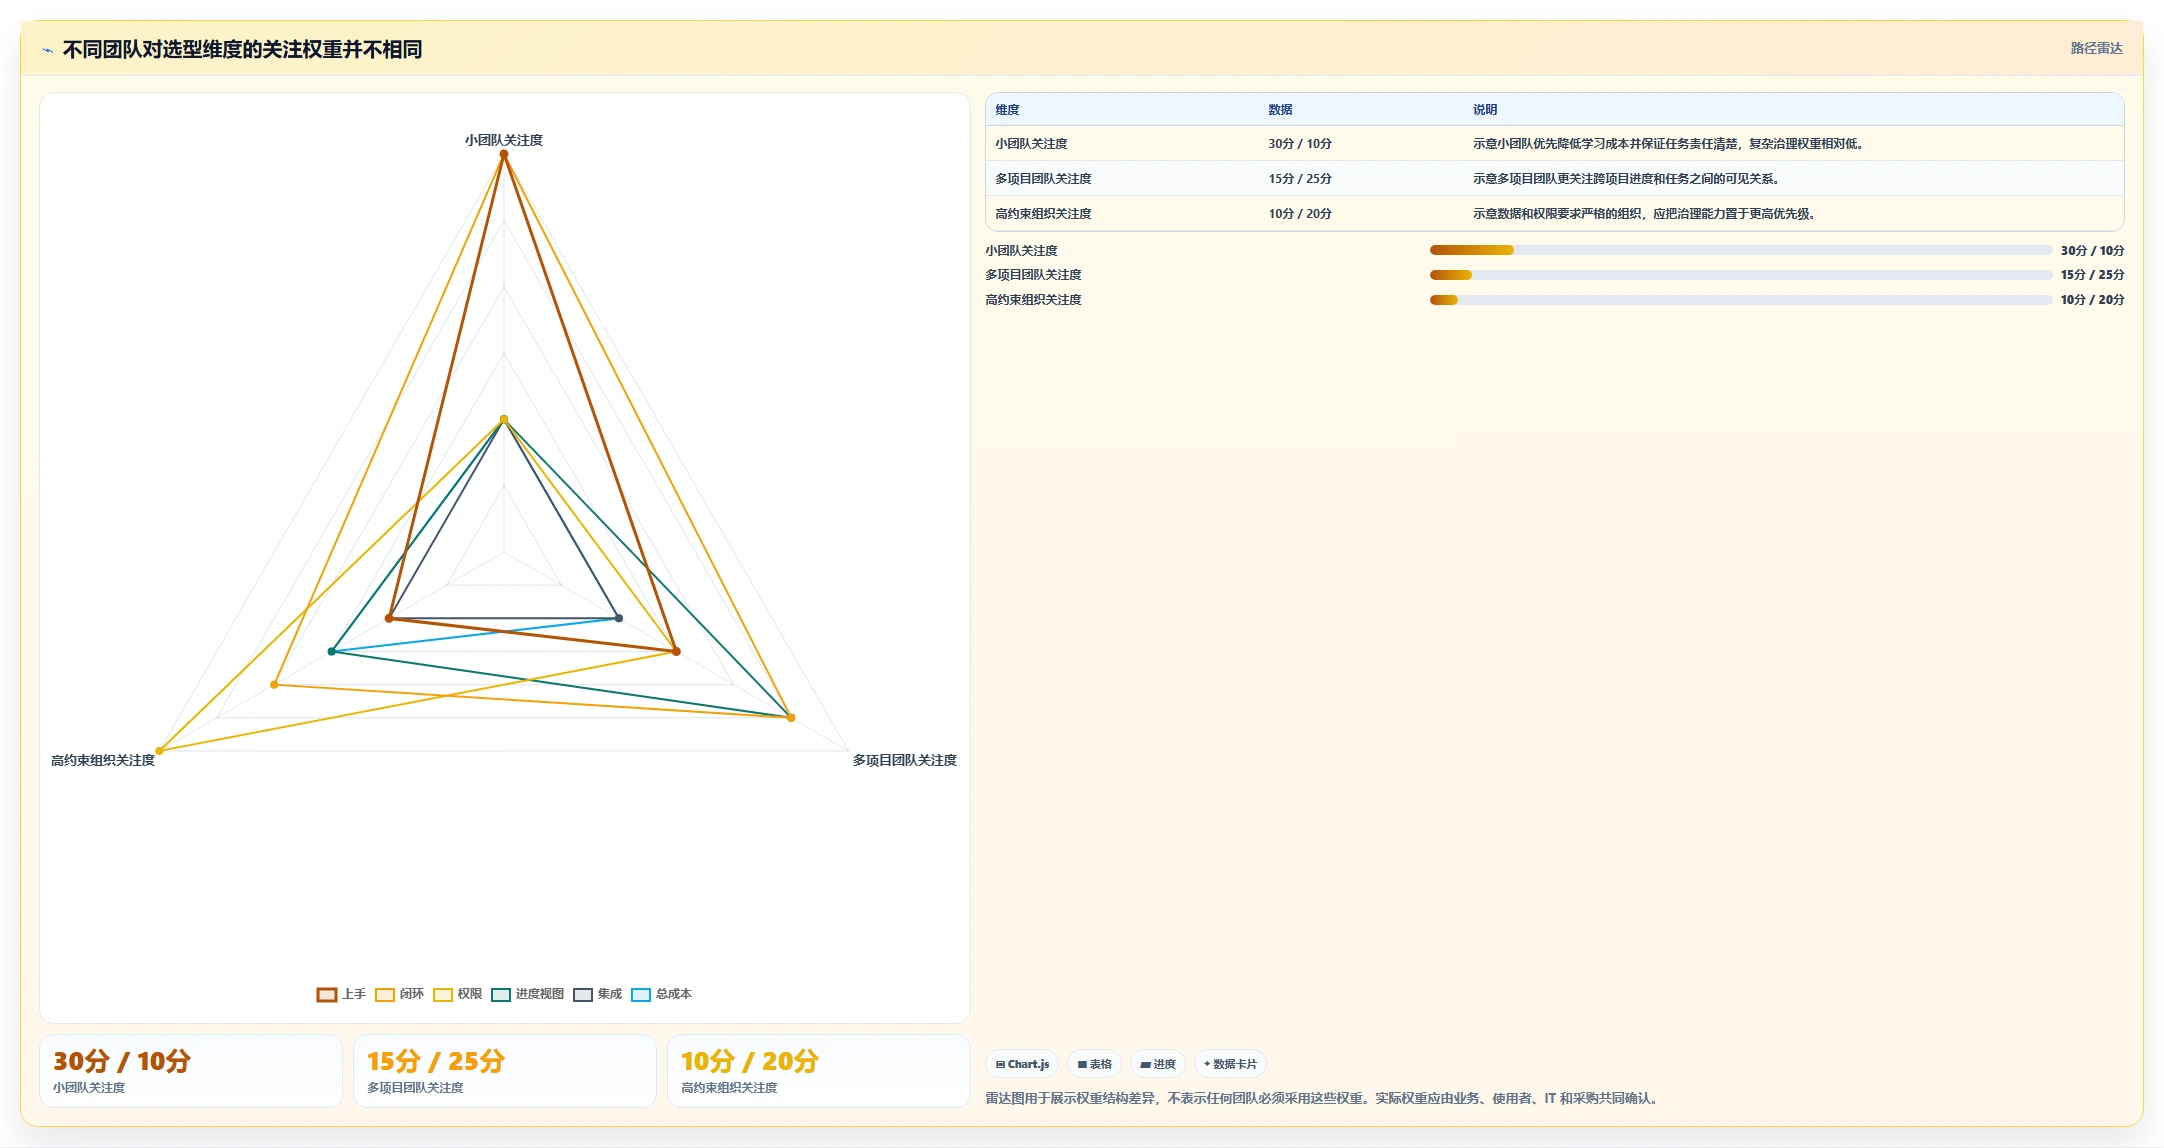Viewport: 2164px width, 1148px height.
Task: Click the Chart.js tag chip
Action: pyautogui.click(x=1022, y=1064)
